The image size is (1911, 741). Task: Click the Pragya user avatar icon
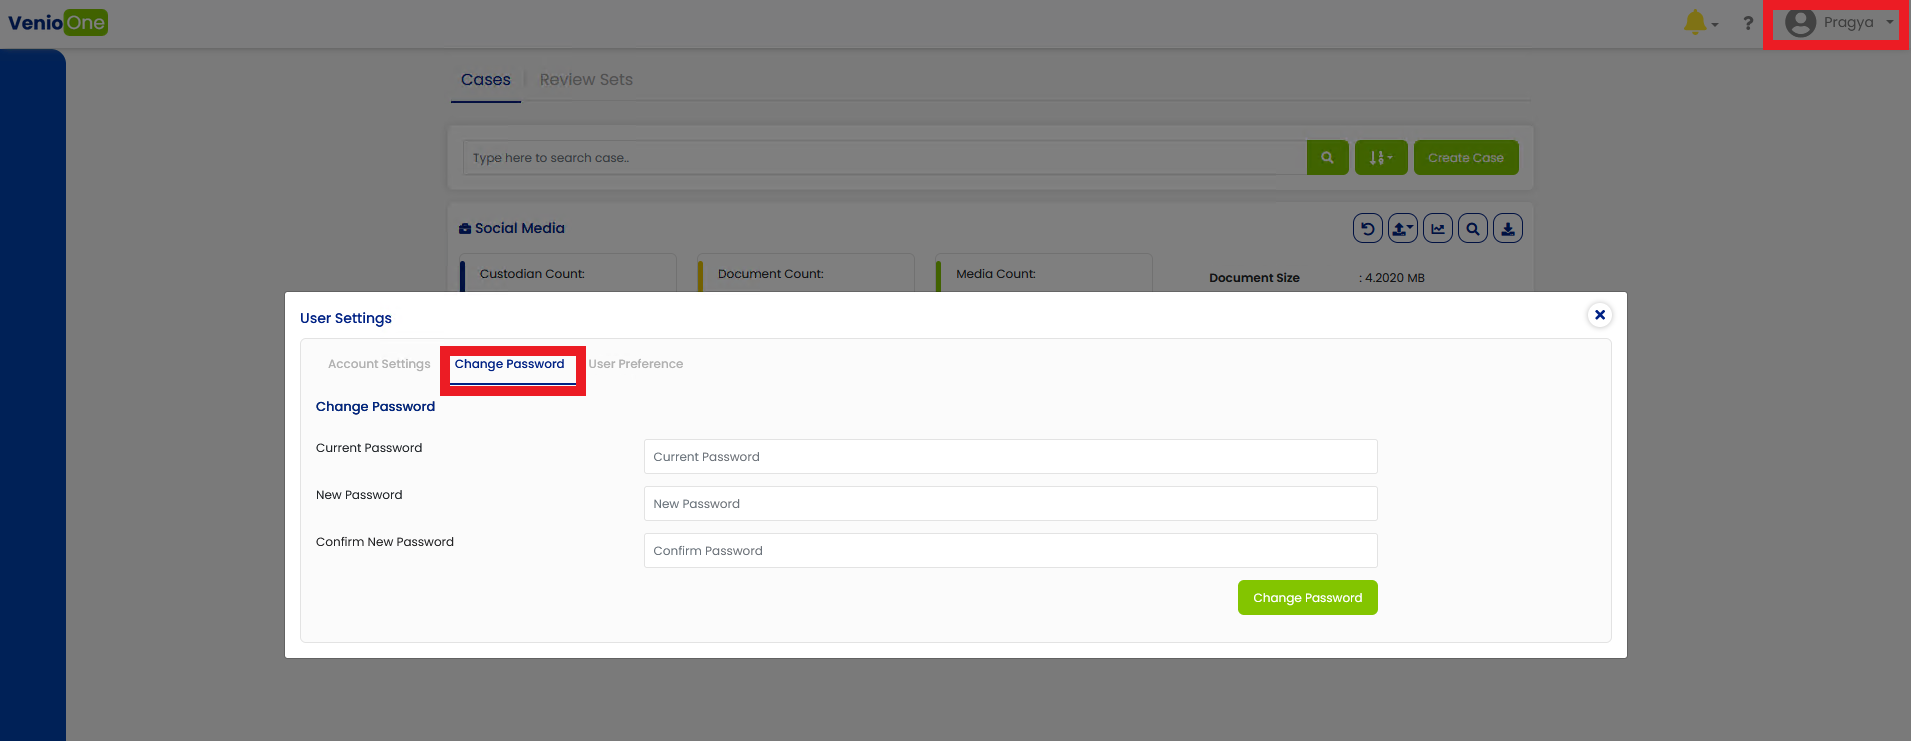click(1800, 22)
